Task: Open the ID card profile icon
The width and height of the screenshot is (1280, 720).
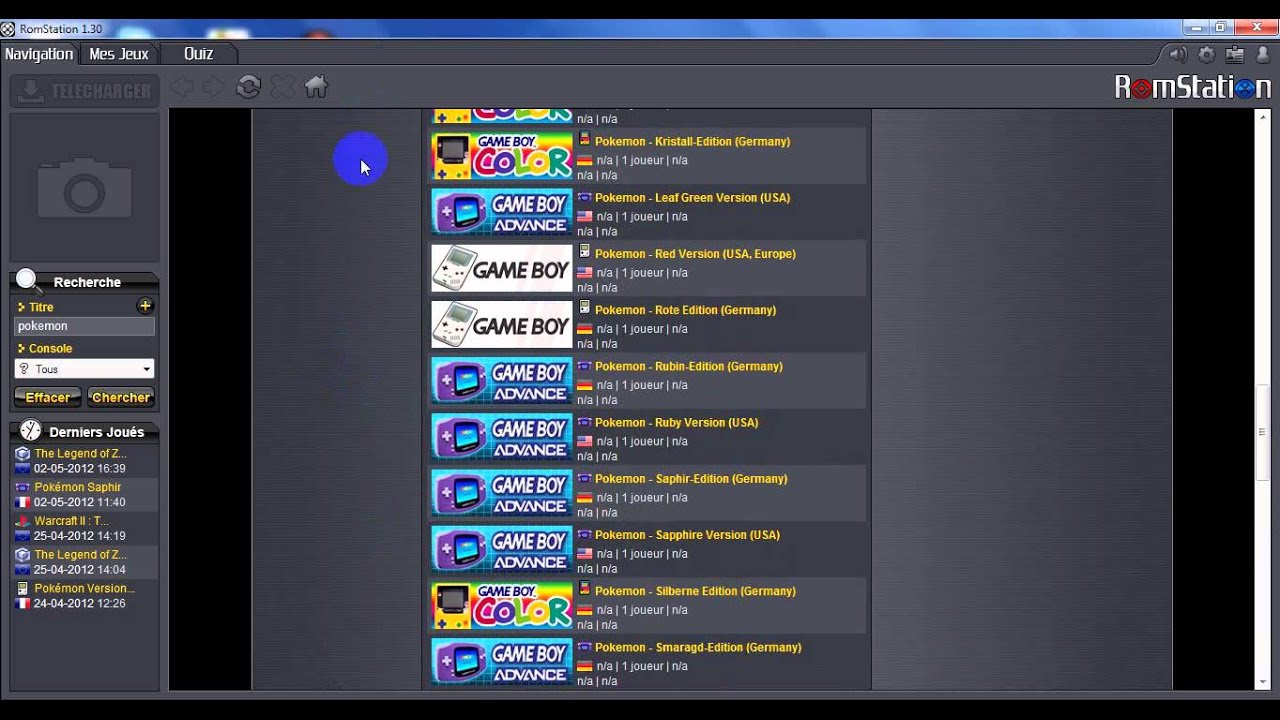Action: coord(1235,55)
